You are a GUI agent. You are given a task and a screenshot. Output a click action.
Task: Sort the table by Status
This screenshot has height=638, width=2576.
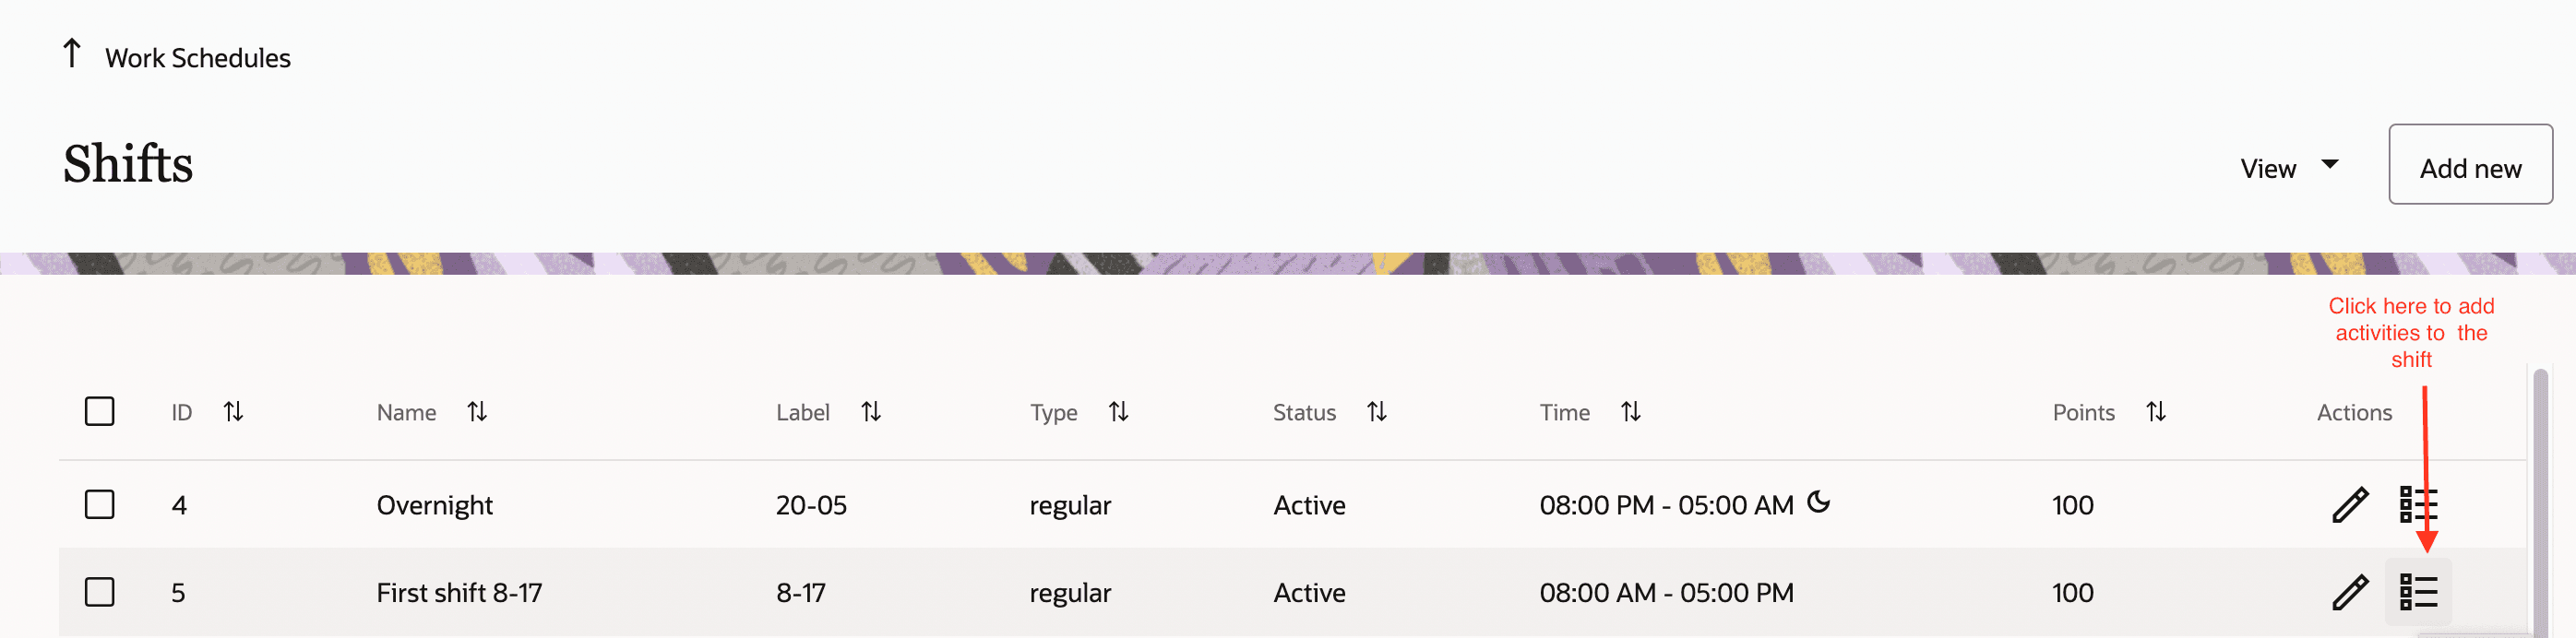tap(1377, 411)
